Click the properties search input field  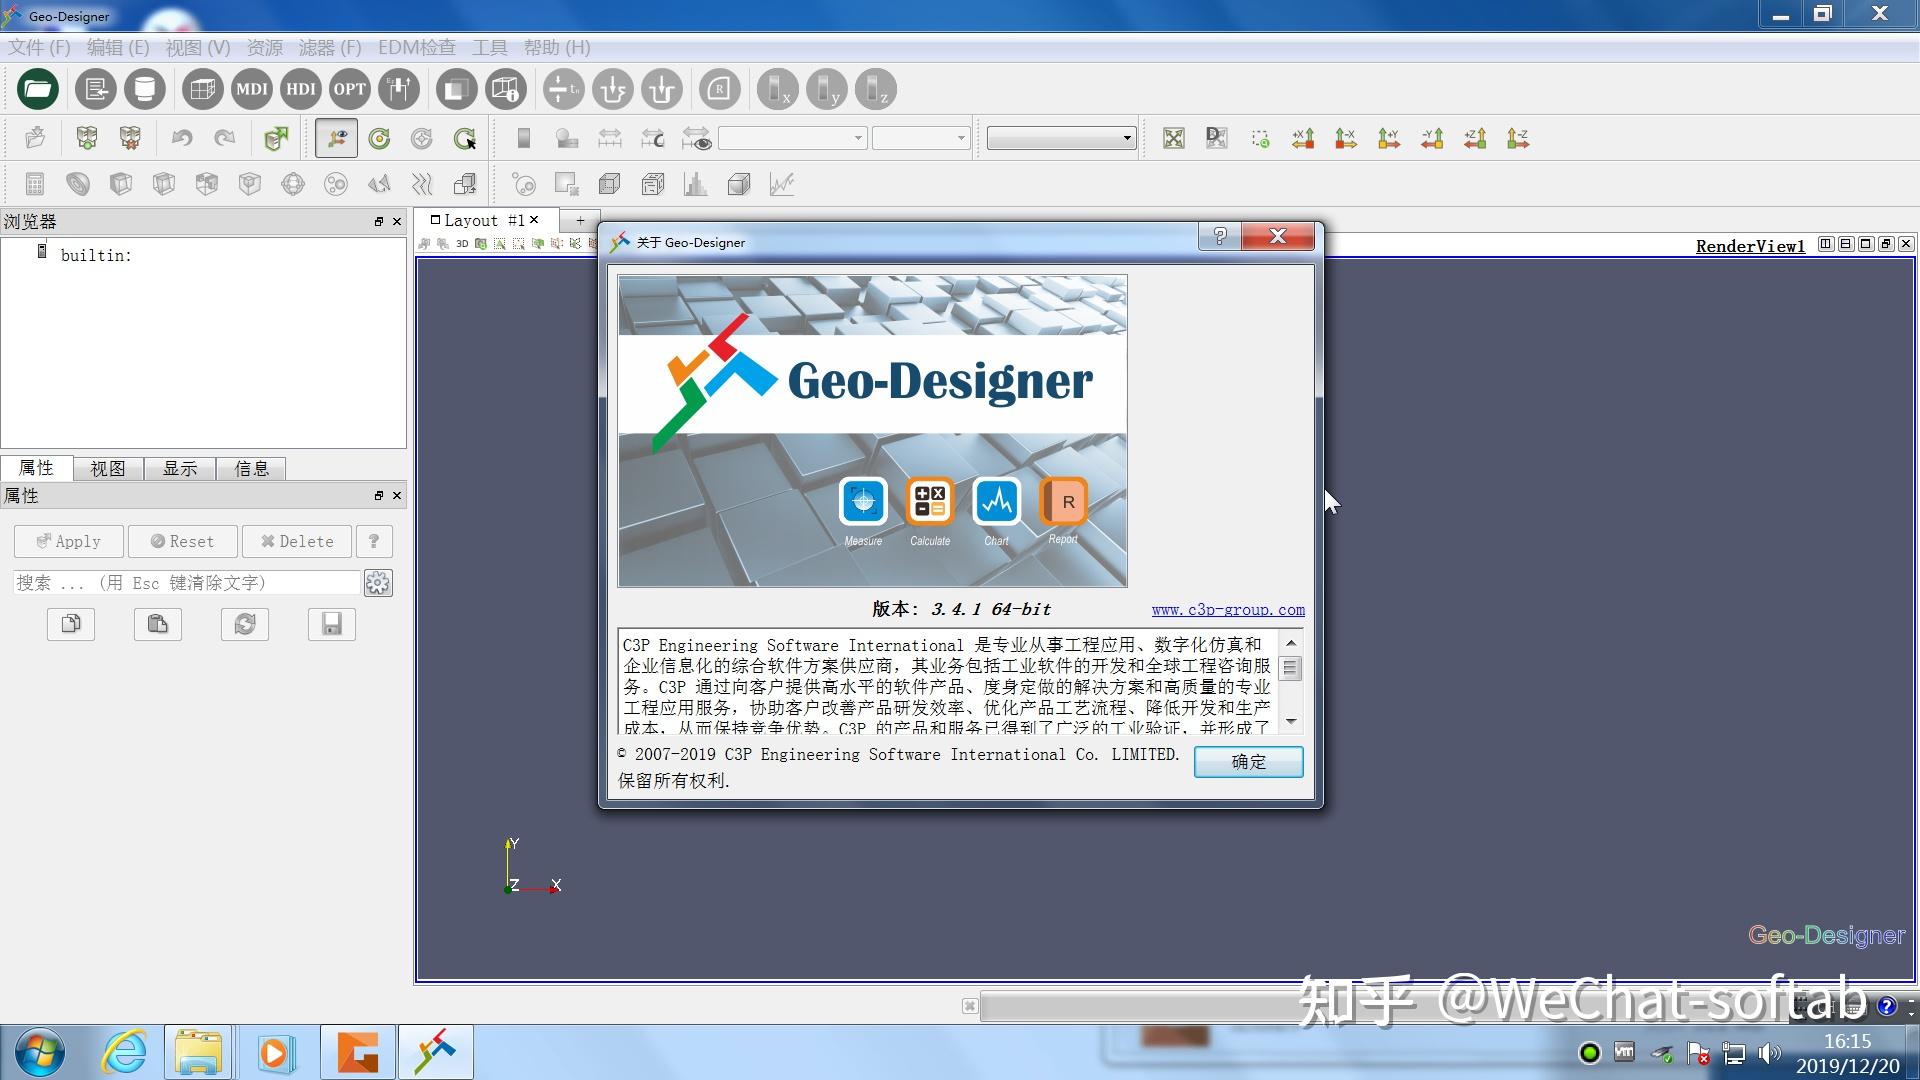(x=186, y=583)
